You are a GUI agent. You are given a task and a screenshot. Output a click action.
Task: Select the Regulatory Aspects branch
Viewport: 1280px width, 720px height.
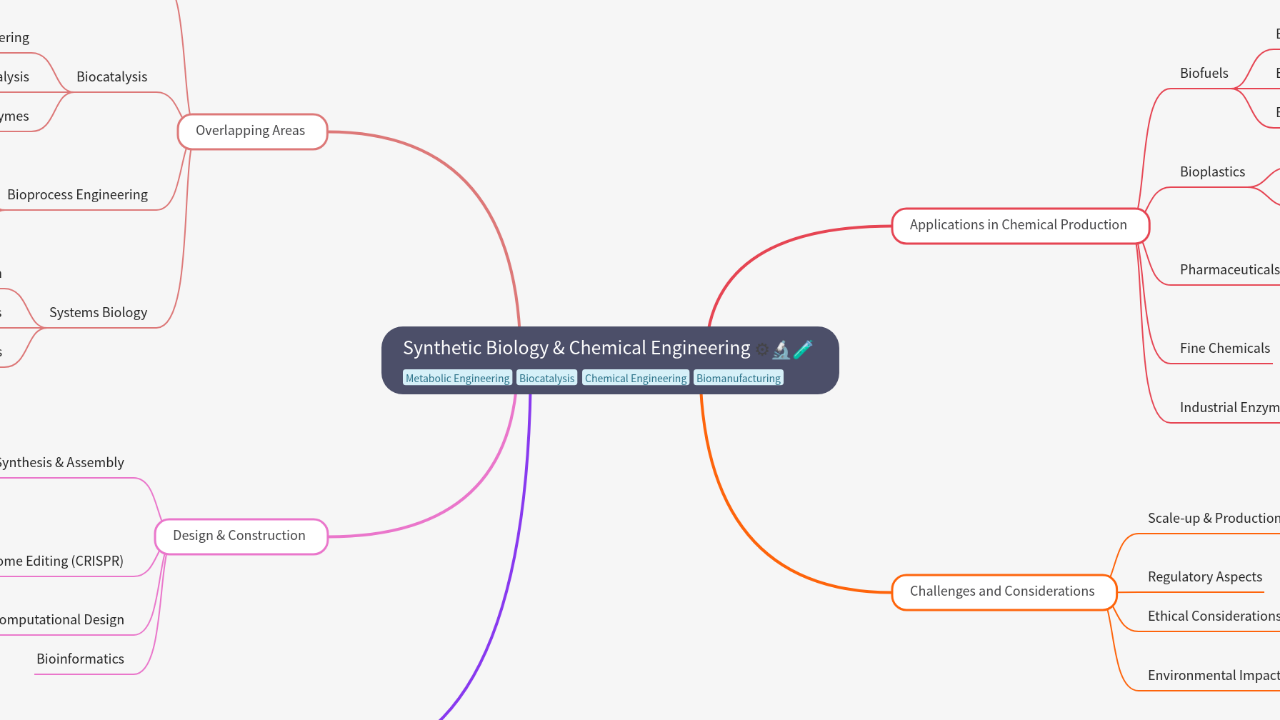(x=1205, y=577)
